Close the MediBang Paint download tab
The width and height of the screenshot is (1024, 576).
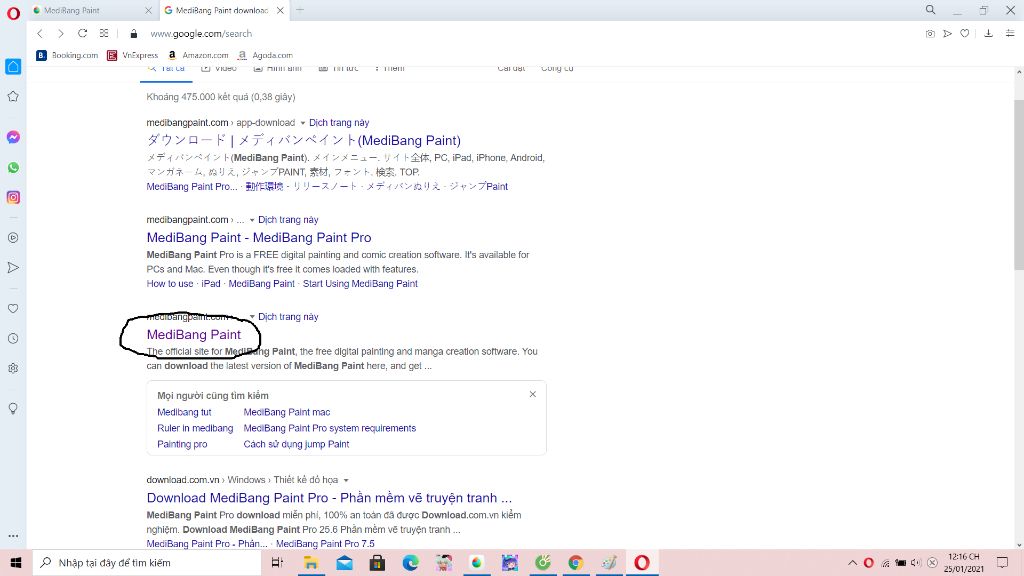[280, 10]
